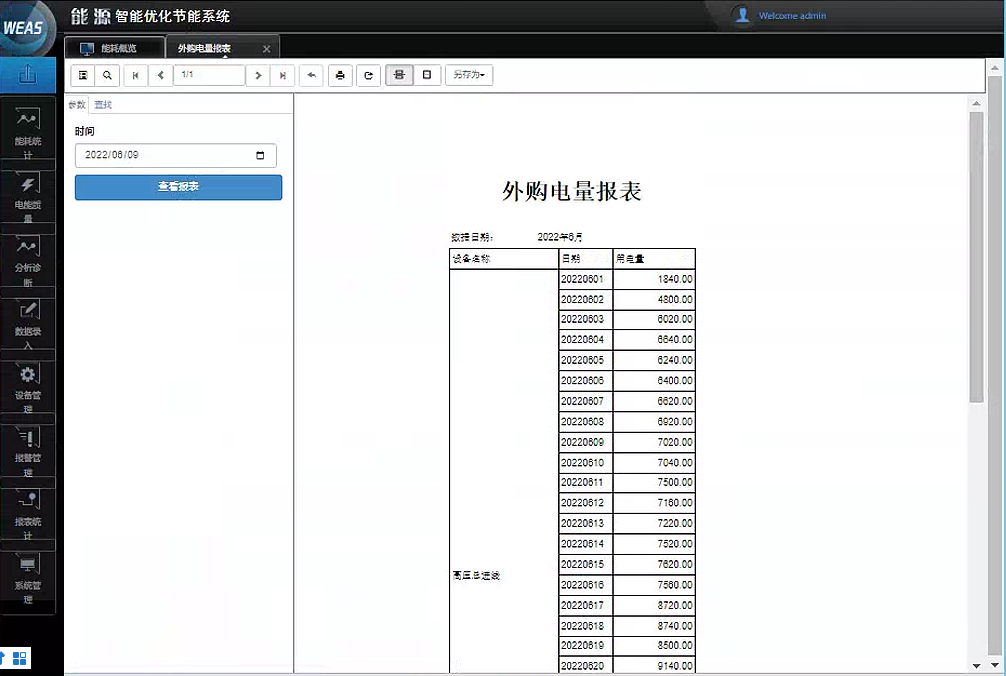Click the 查看报表 button
The image size is (1006, 676).
click(178, 187)
